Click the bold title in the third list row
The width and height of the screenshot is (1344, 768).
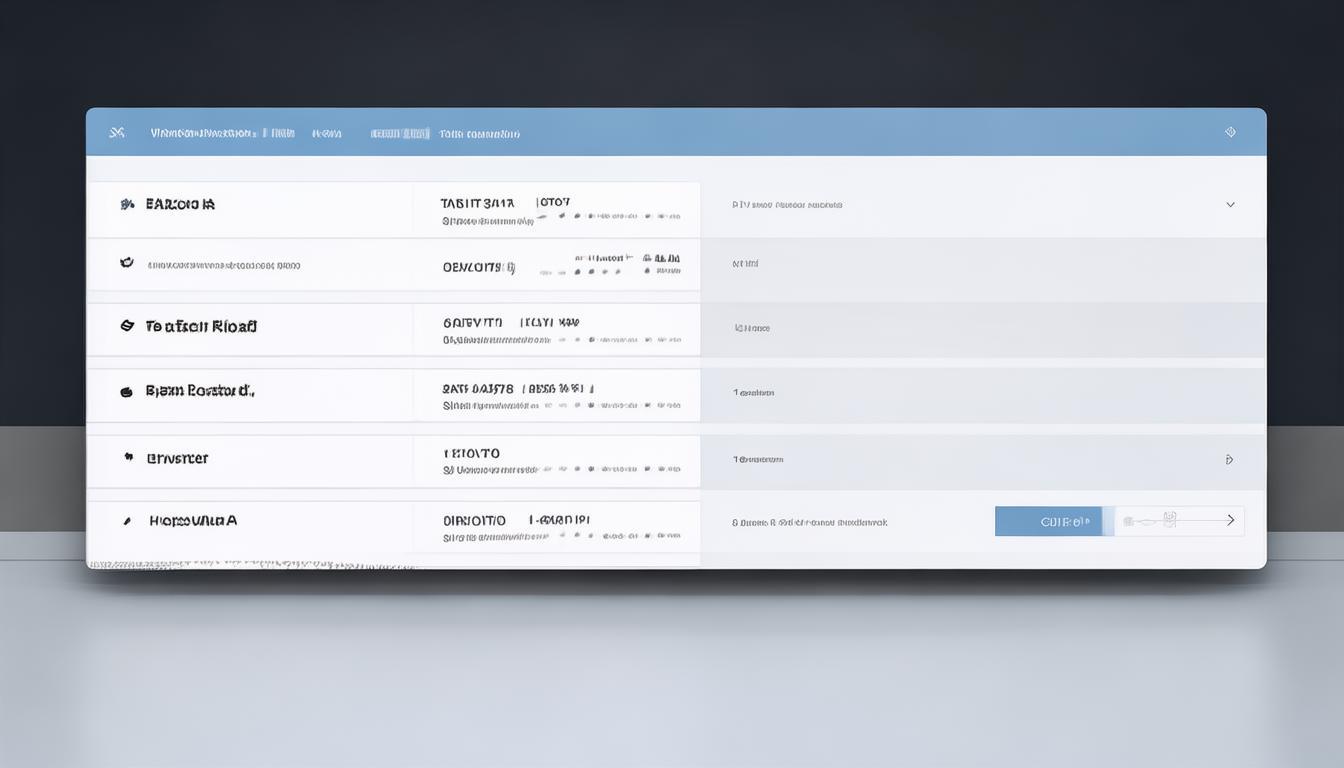(x=201, y=326)
